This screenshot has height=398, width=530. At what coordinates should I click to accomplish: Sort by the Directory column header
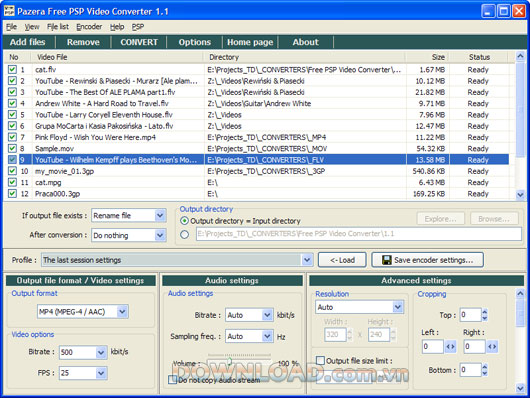tap(305, 57)
